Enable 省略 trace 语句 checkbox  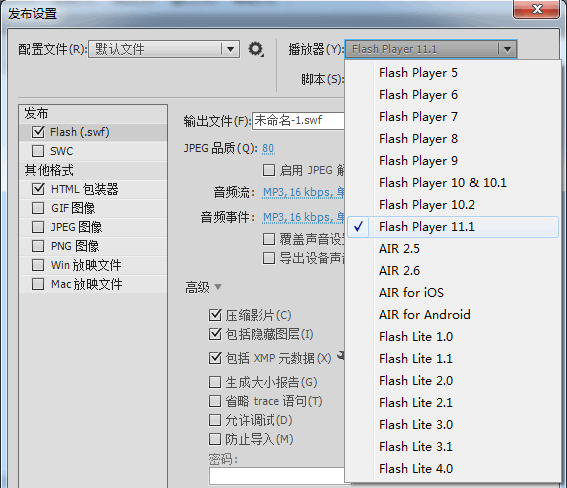(x=215, y=401)
